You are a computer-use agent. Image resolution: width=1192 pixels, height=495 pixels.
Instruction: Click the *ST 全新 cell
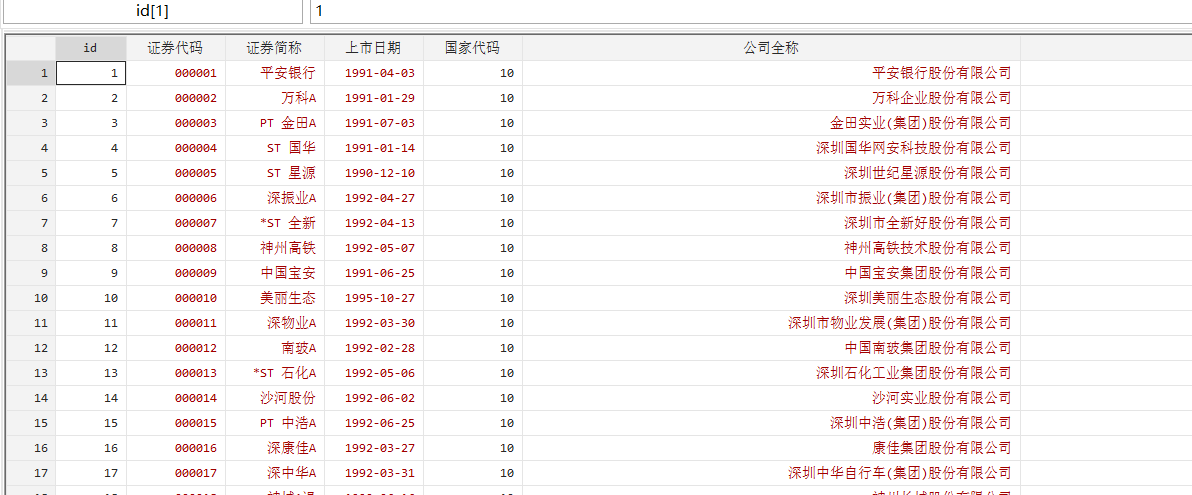coord(274,223)
